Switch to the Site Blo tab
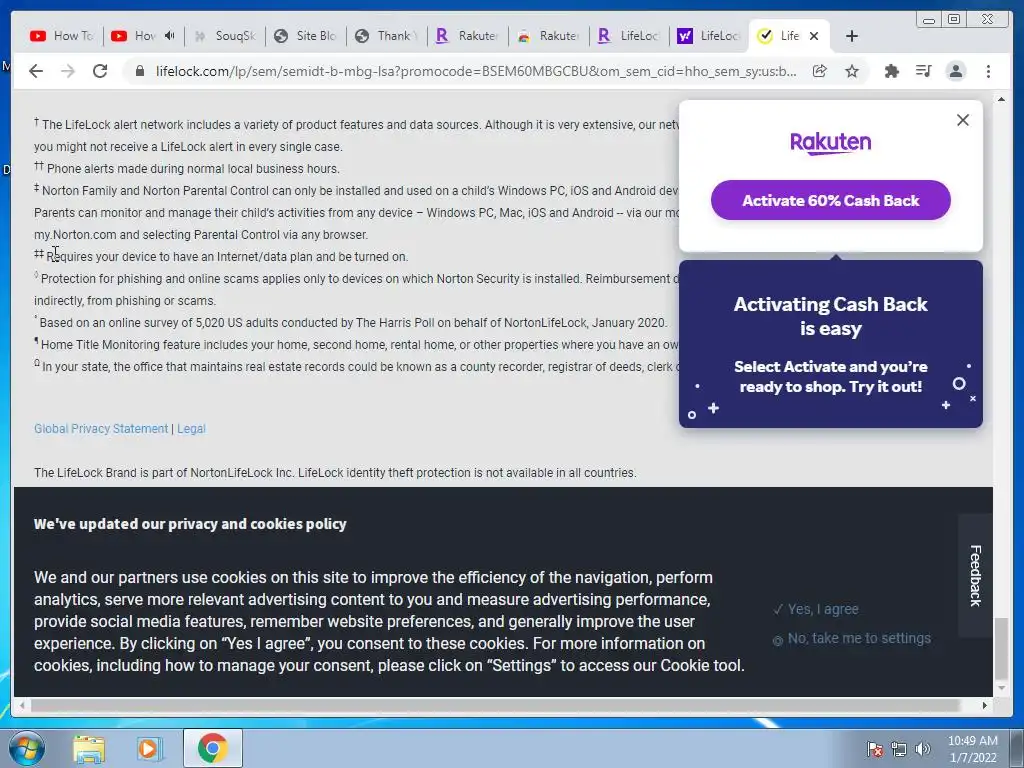 pos(305,36)
